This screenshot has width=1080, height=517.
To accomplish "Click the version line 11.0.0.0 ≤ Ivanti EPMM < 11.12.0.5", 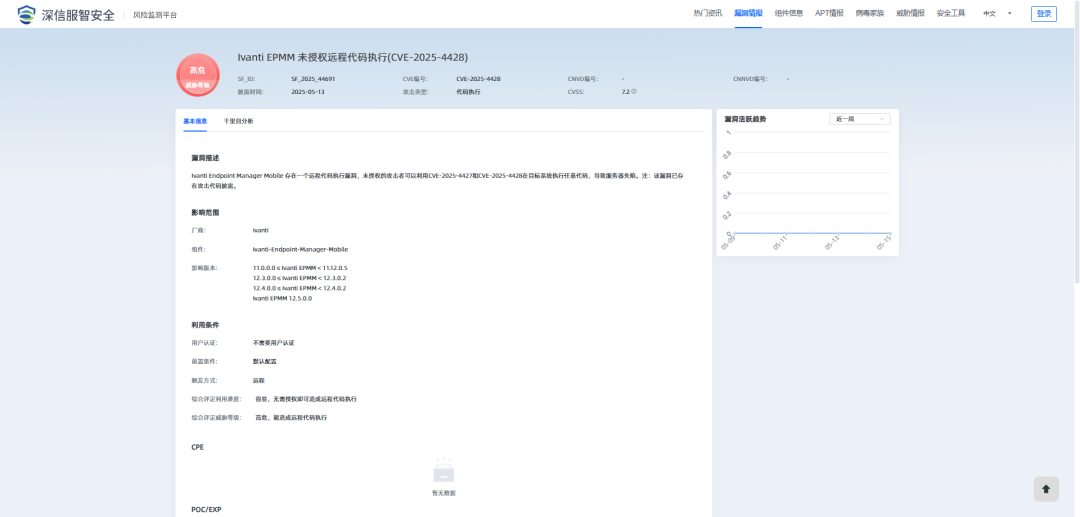I will (300, 268).
